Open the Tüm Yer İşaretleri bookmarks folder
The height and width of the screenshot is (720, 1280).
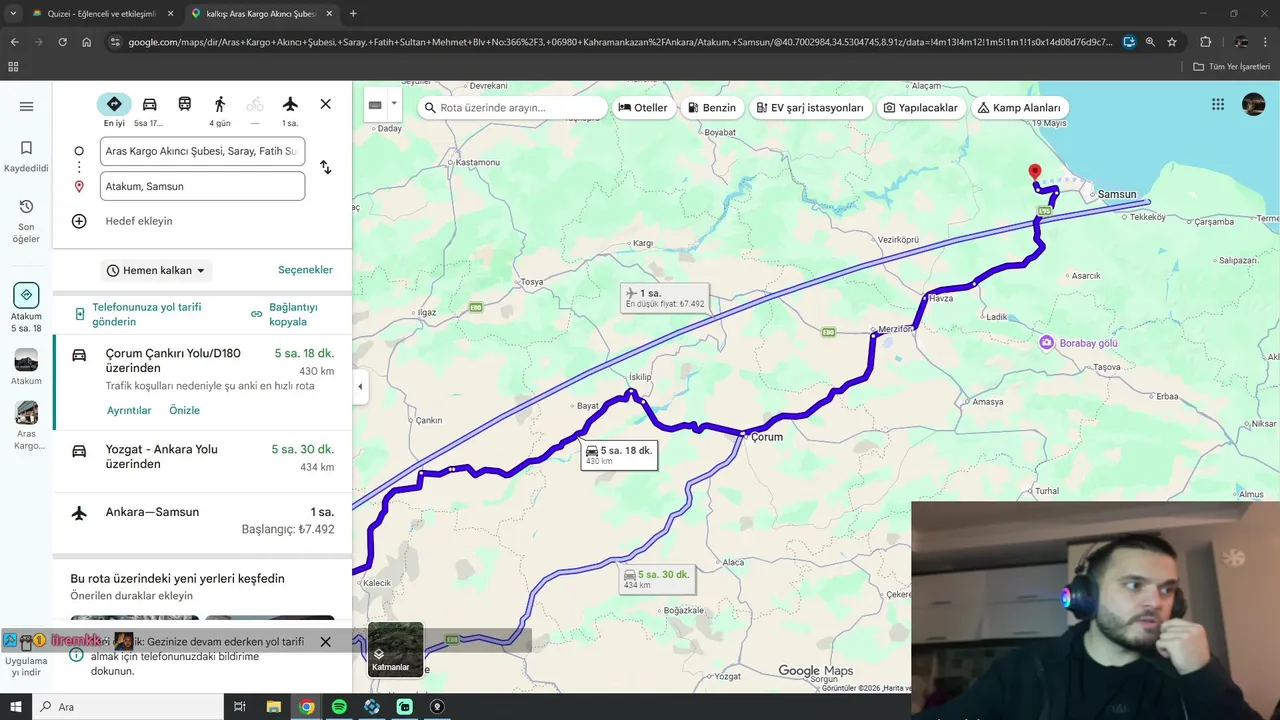pyautogui.click(x=1232, y=67)
